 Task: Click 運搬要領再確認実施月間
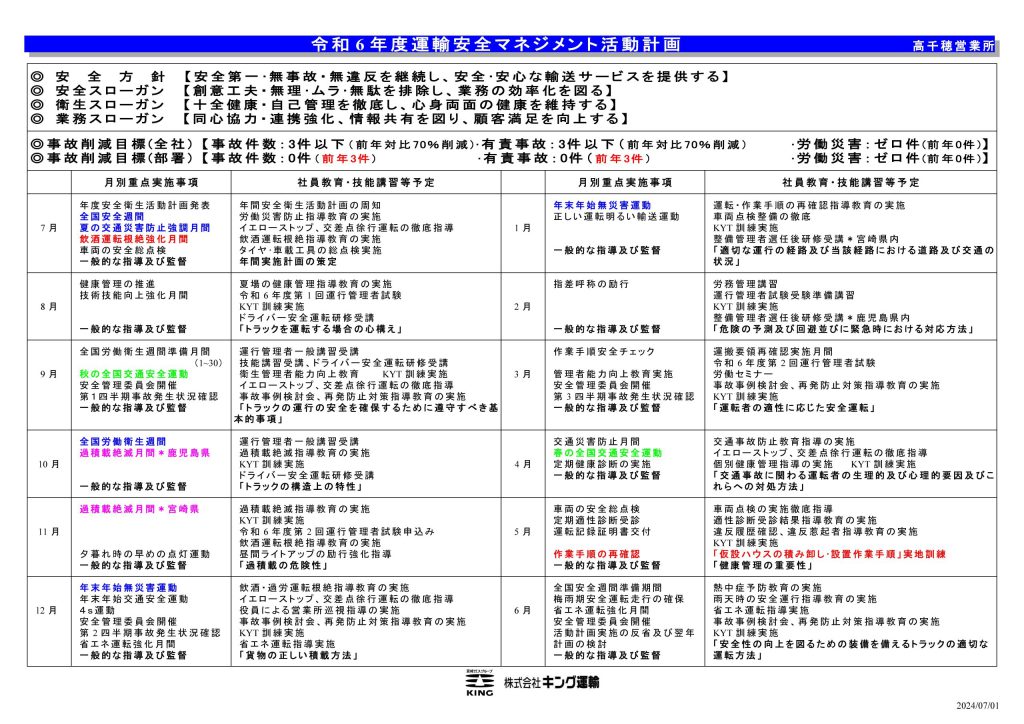[773, 351]
